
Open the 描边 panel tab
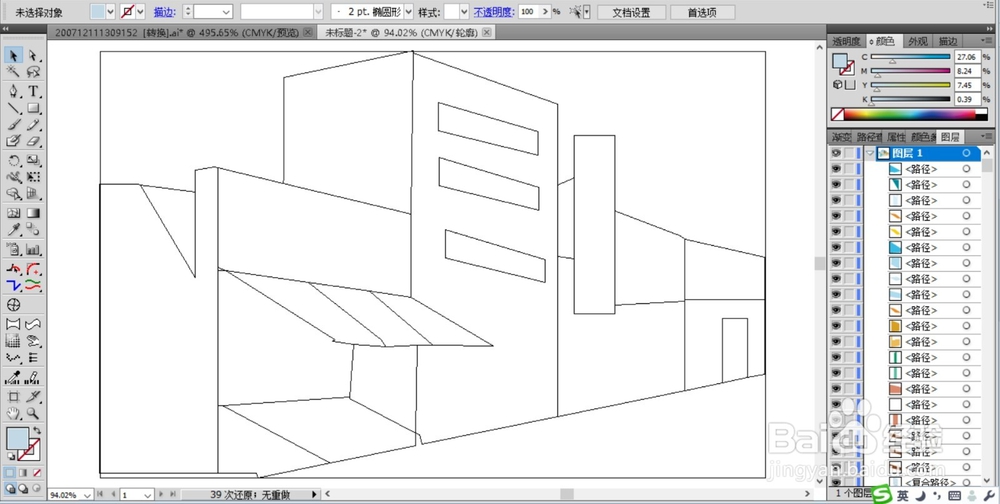pos(947,41)
